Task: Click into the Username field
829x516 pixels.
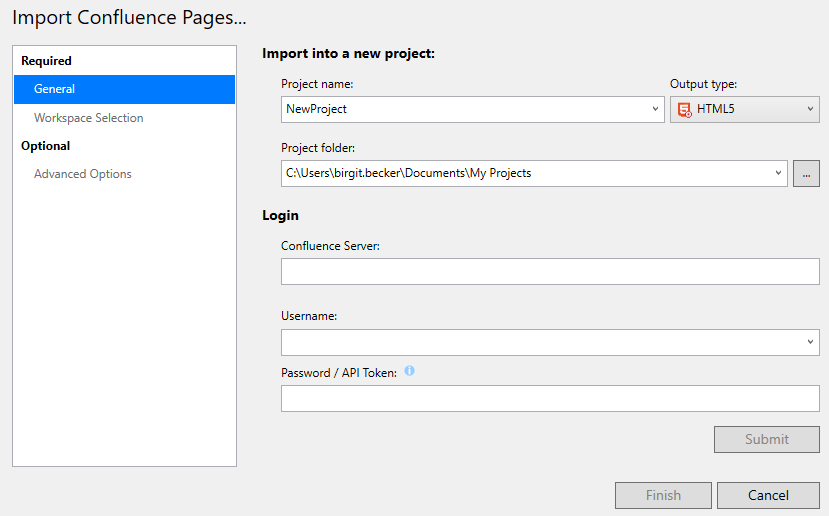Action: tap(540, 342)
